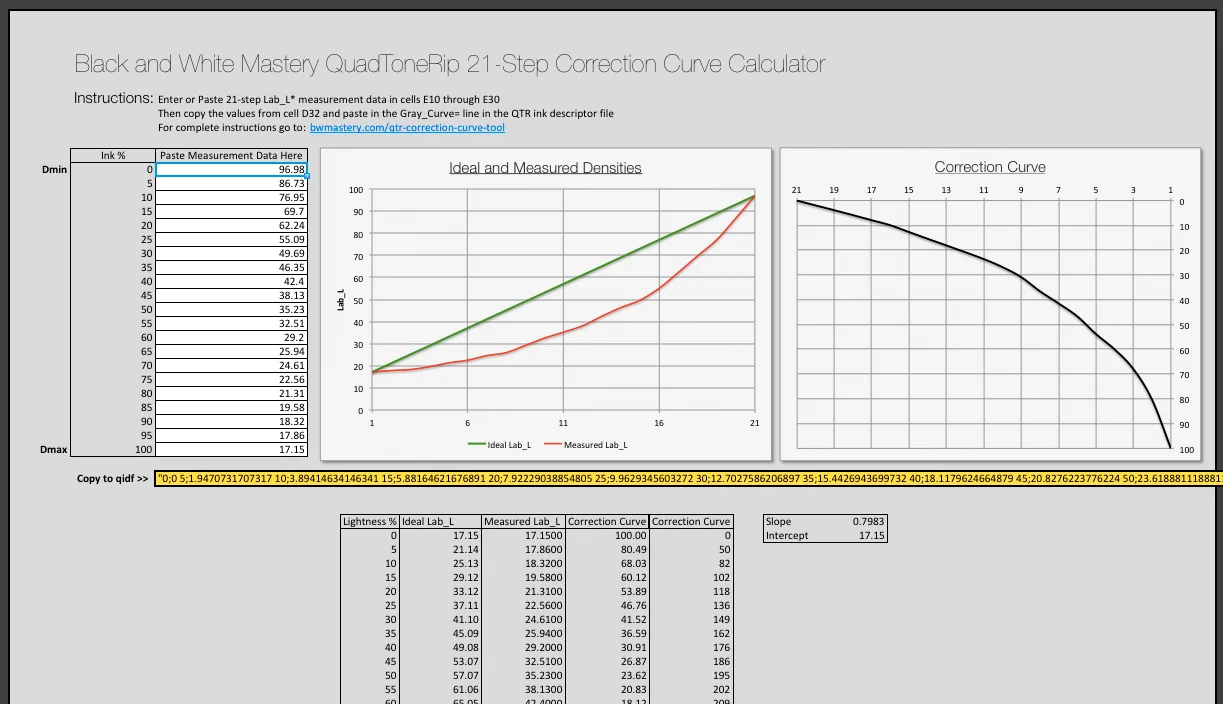Select Correction Curve cell 100.00
1223x704 pixels.
coord(608,536)
